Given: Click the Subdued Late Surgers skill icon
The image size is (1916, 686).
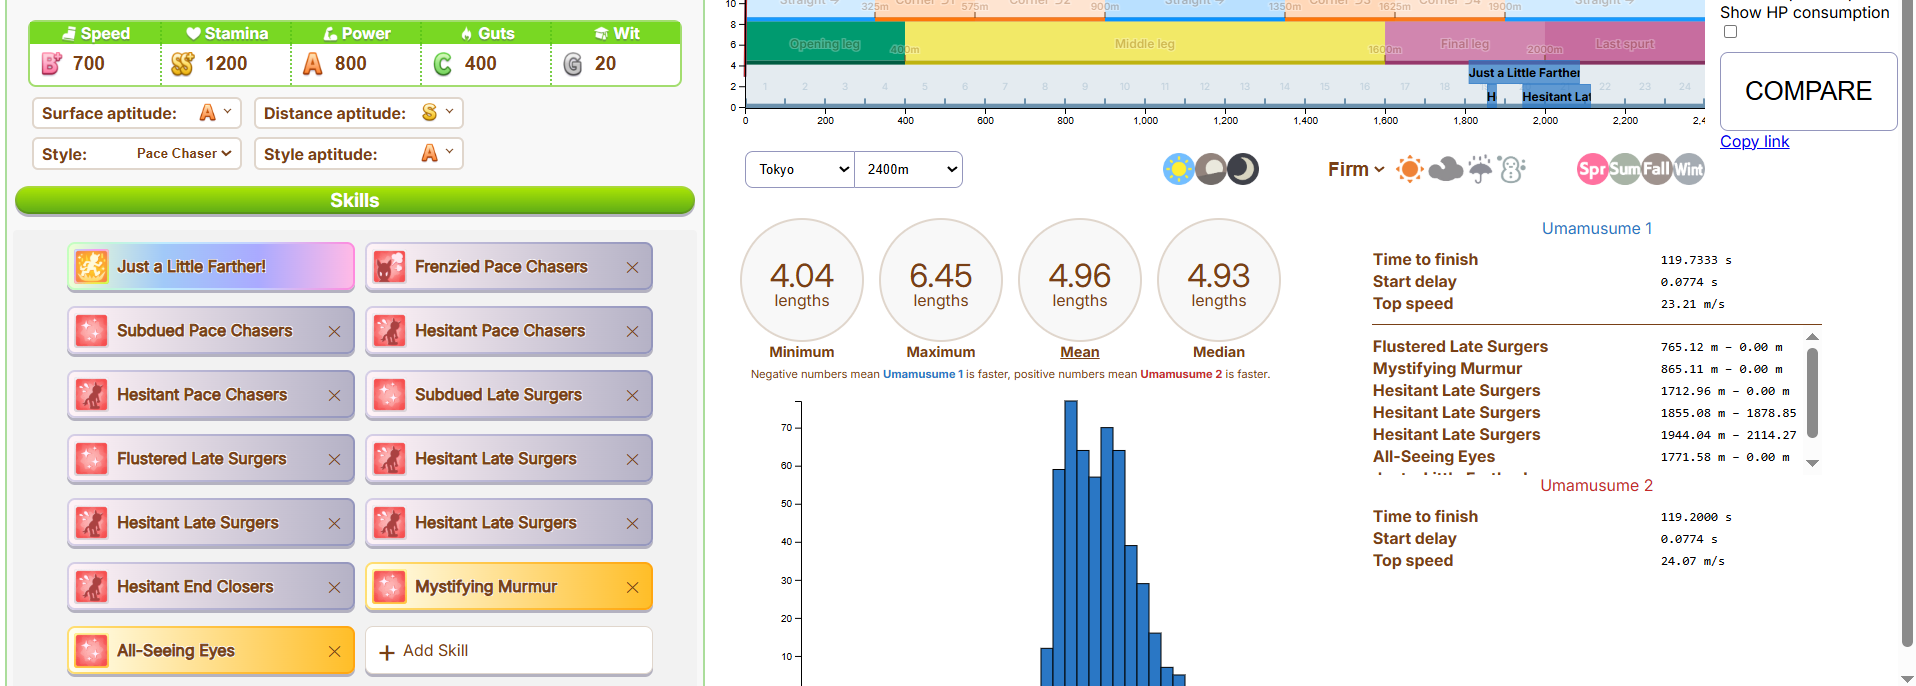Looking at the screenshot, I should pos(389,395).
